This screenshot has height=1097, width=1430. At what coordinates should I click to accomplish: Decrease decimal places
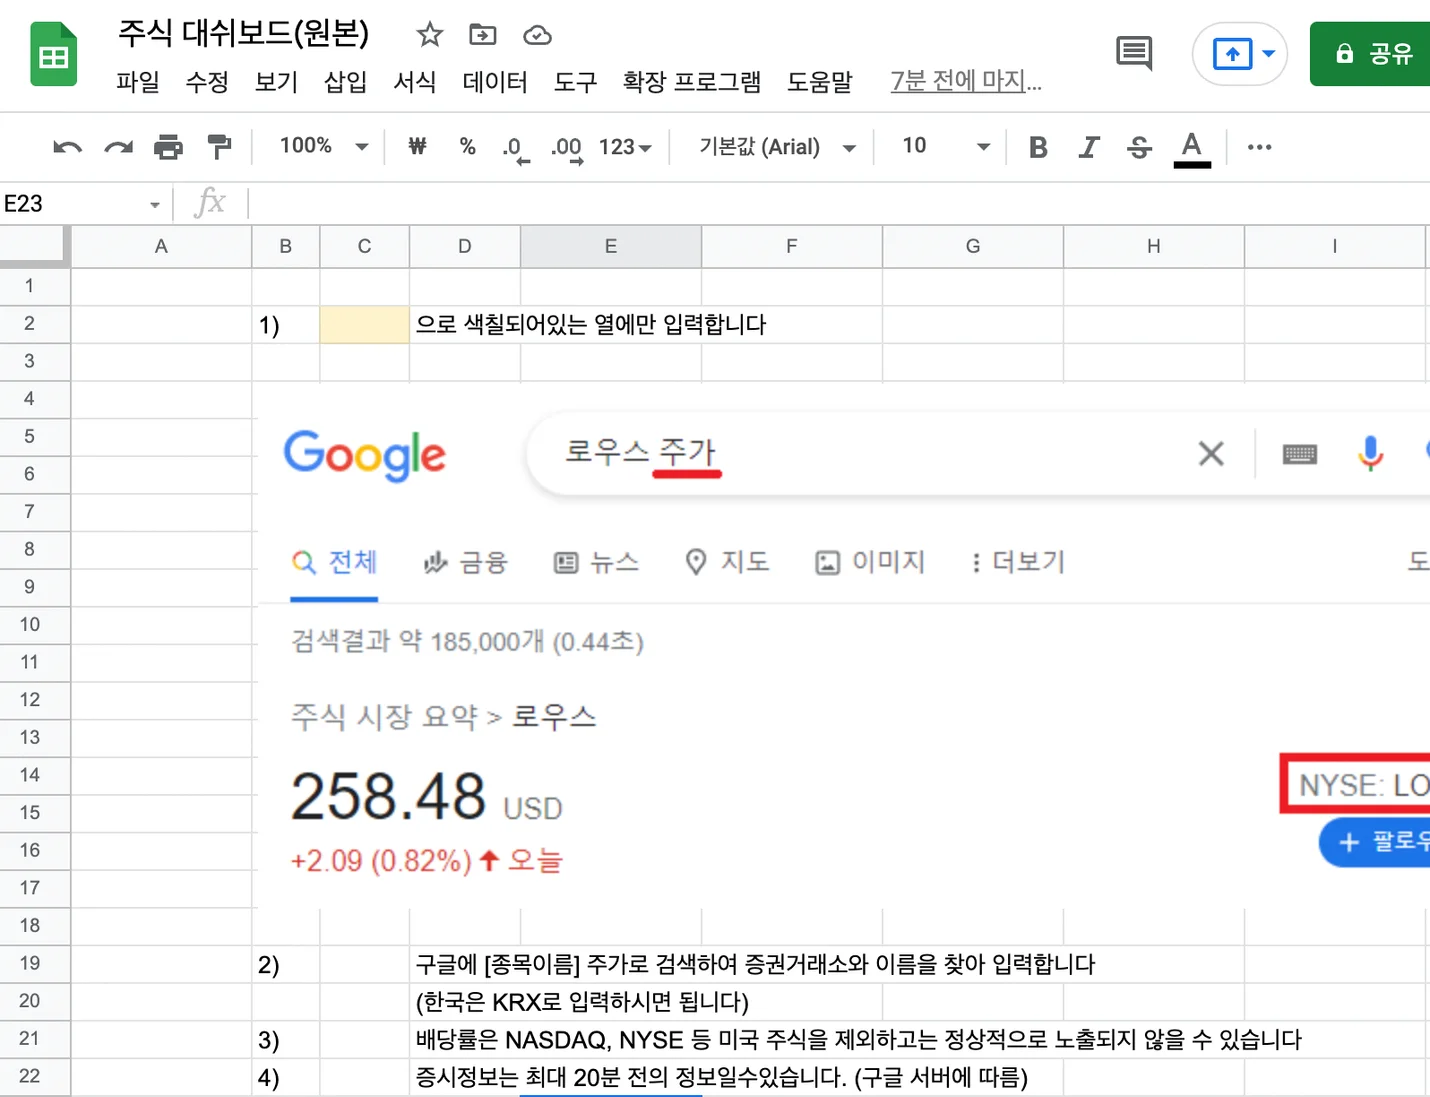click(x=514, y=149)
